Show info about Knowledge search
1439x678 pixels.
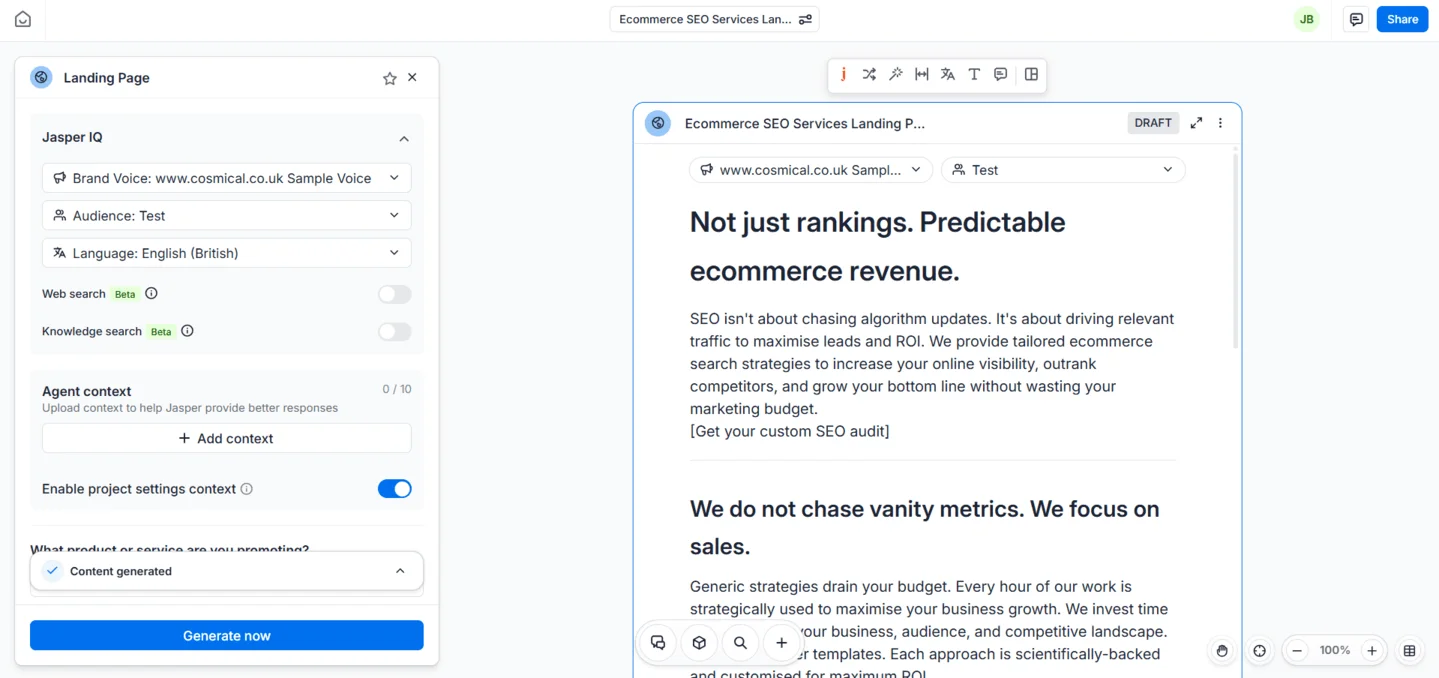(x=187, y=331)
